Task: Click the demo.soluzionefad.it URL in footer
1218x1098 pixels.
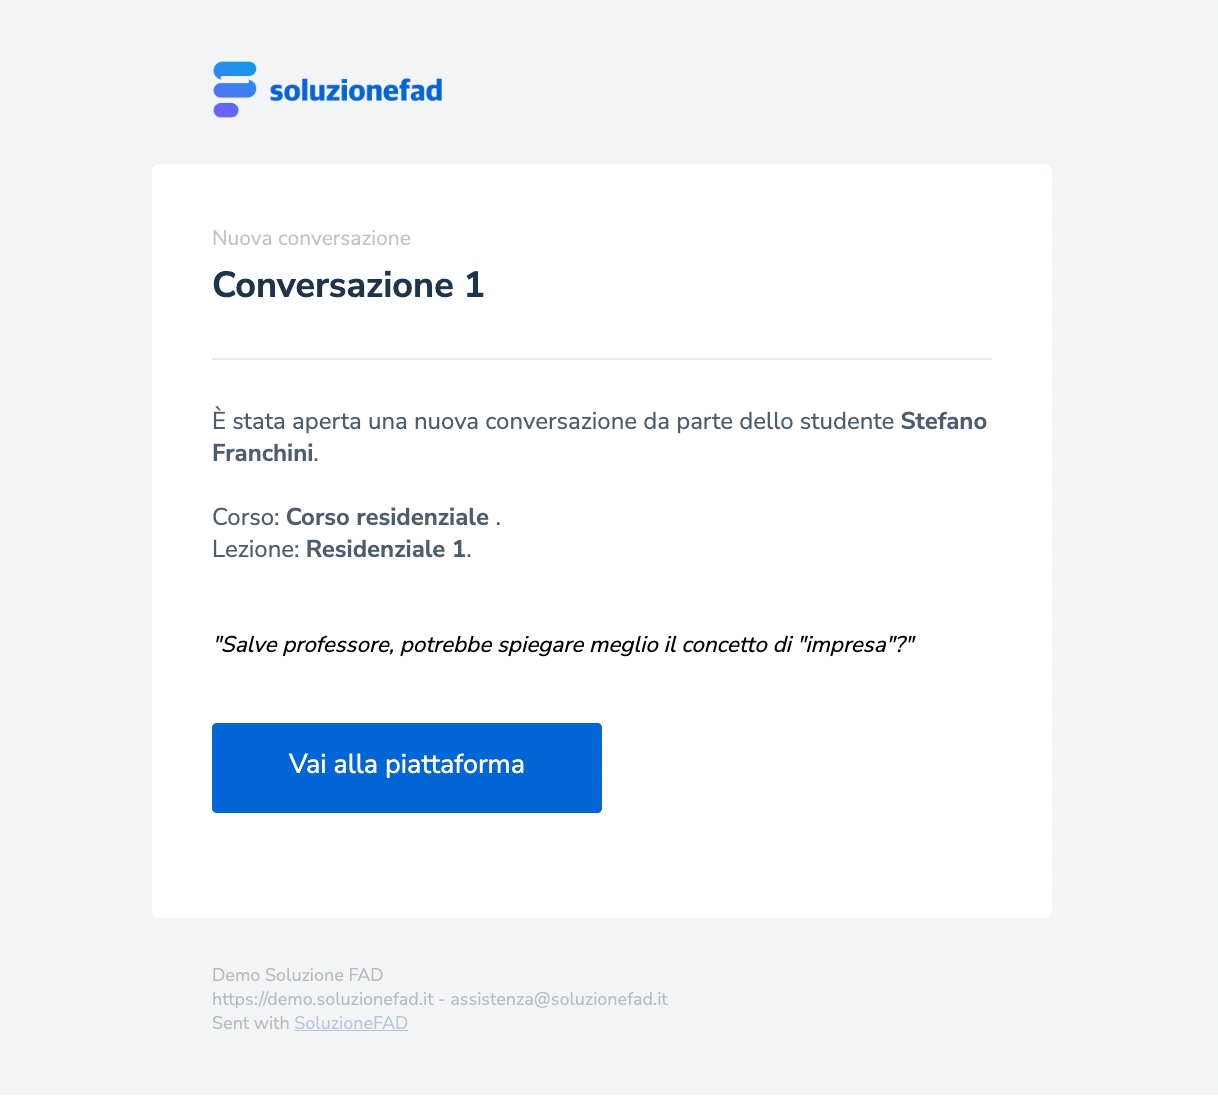Action: pyautogui.click(x=322, y=999)
